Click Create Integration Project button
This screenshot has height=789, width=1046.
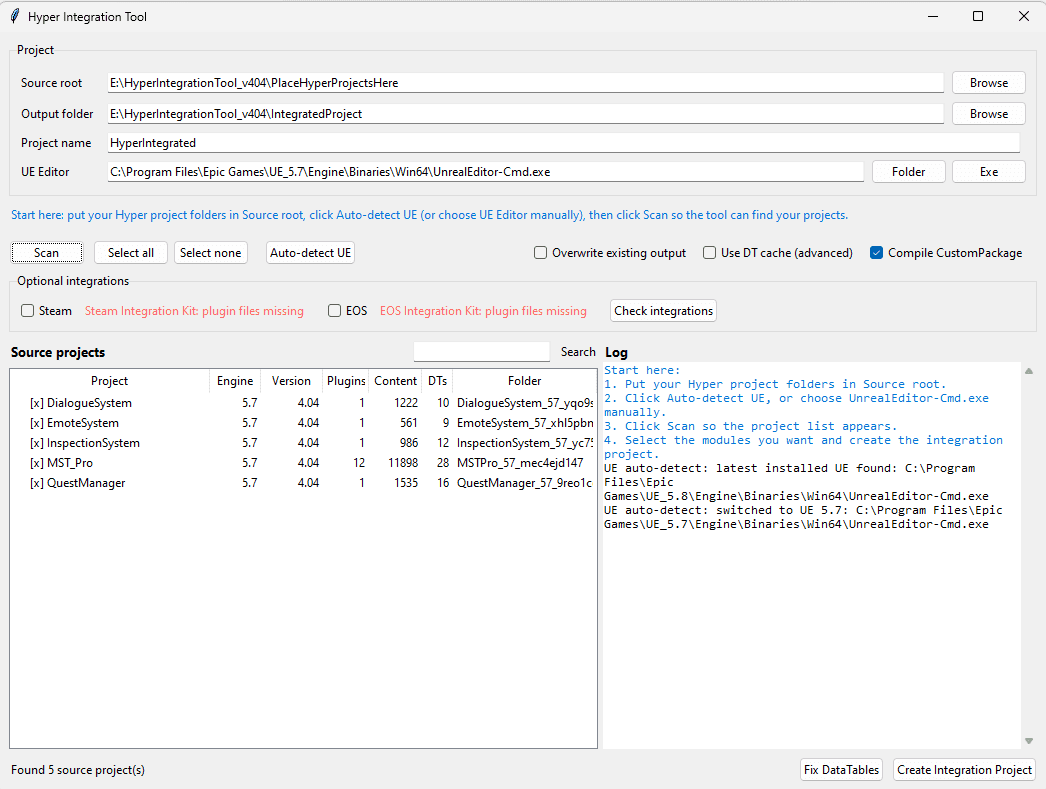point(964,770)
